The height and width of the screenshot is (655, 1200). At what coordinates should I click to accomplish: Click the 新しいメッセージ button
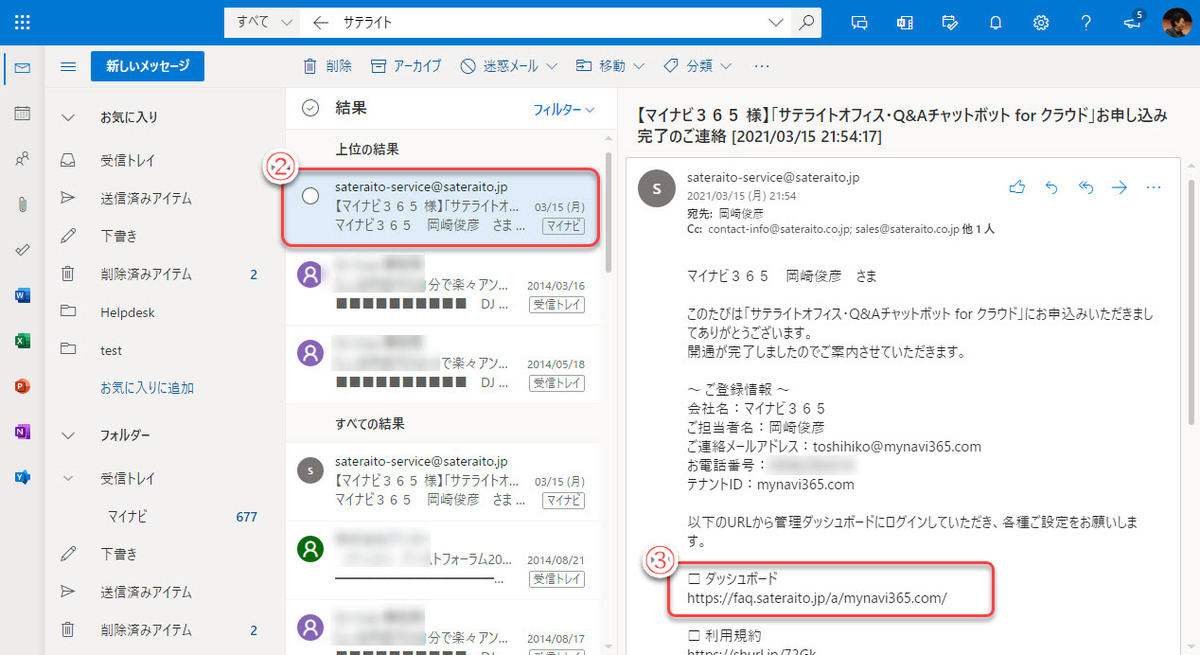point(147,66)
